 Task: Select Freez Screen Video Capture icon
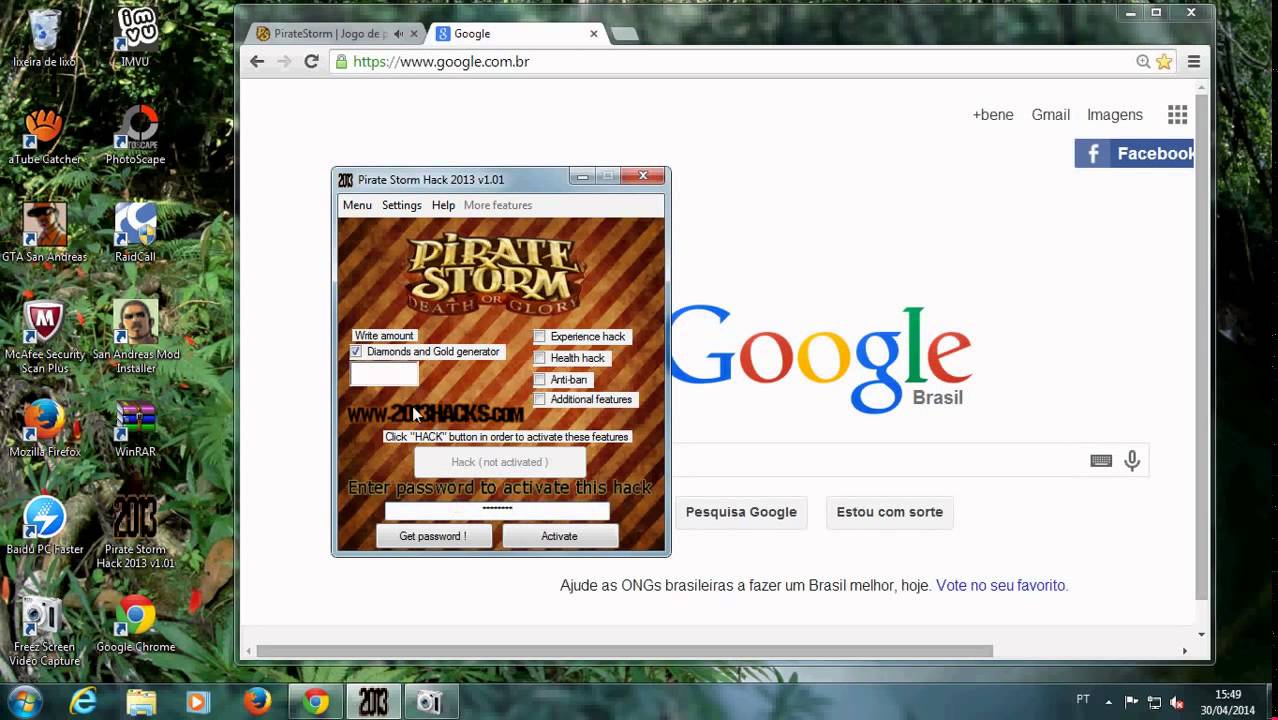click(x=44, y=630)
